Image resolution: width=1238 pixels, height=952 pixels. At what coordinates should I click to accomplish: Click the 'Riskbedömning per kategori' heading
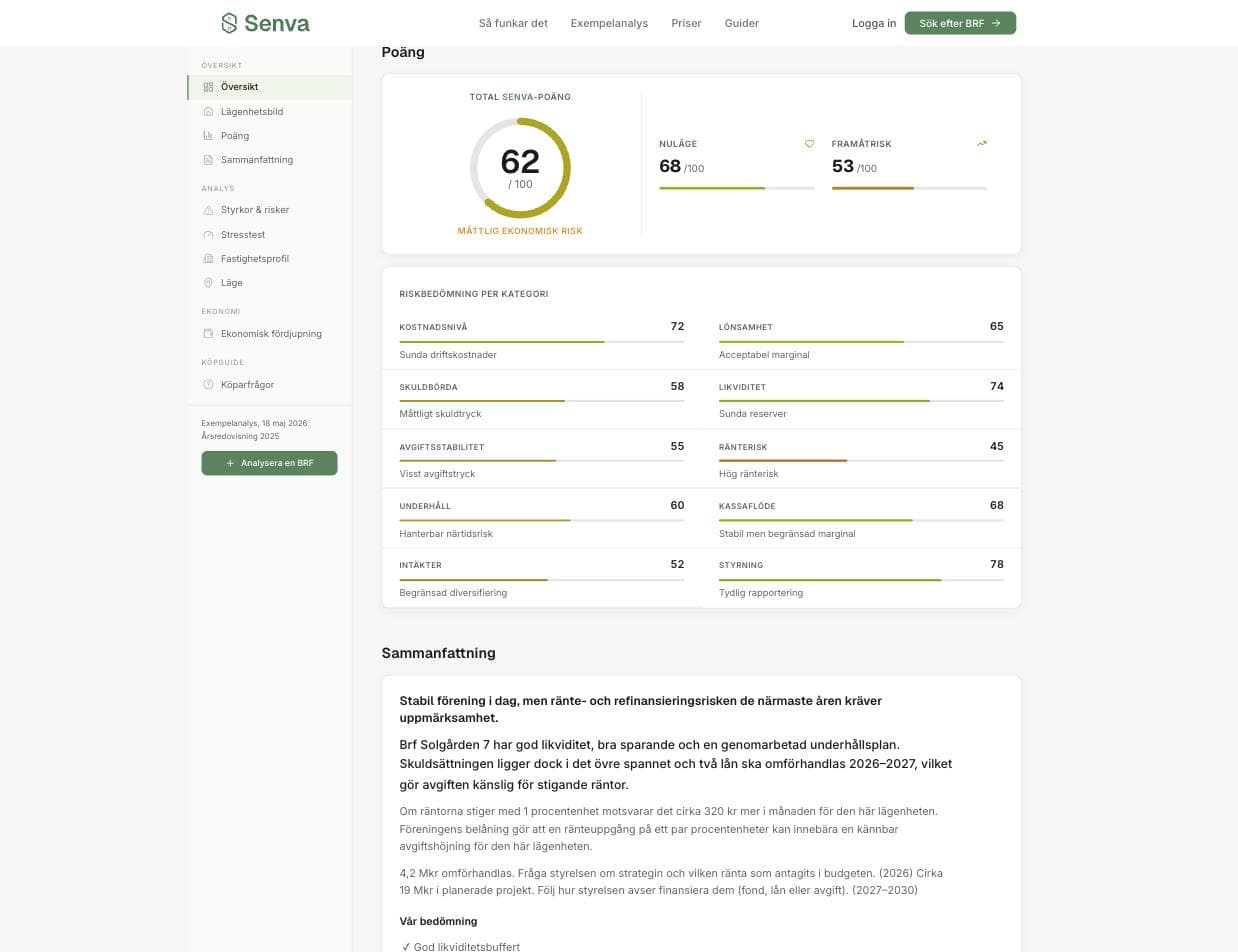(474, 295)
